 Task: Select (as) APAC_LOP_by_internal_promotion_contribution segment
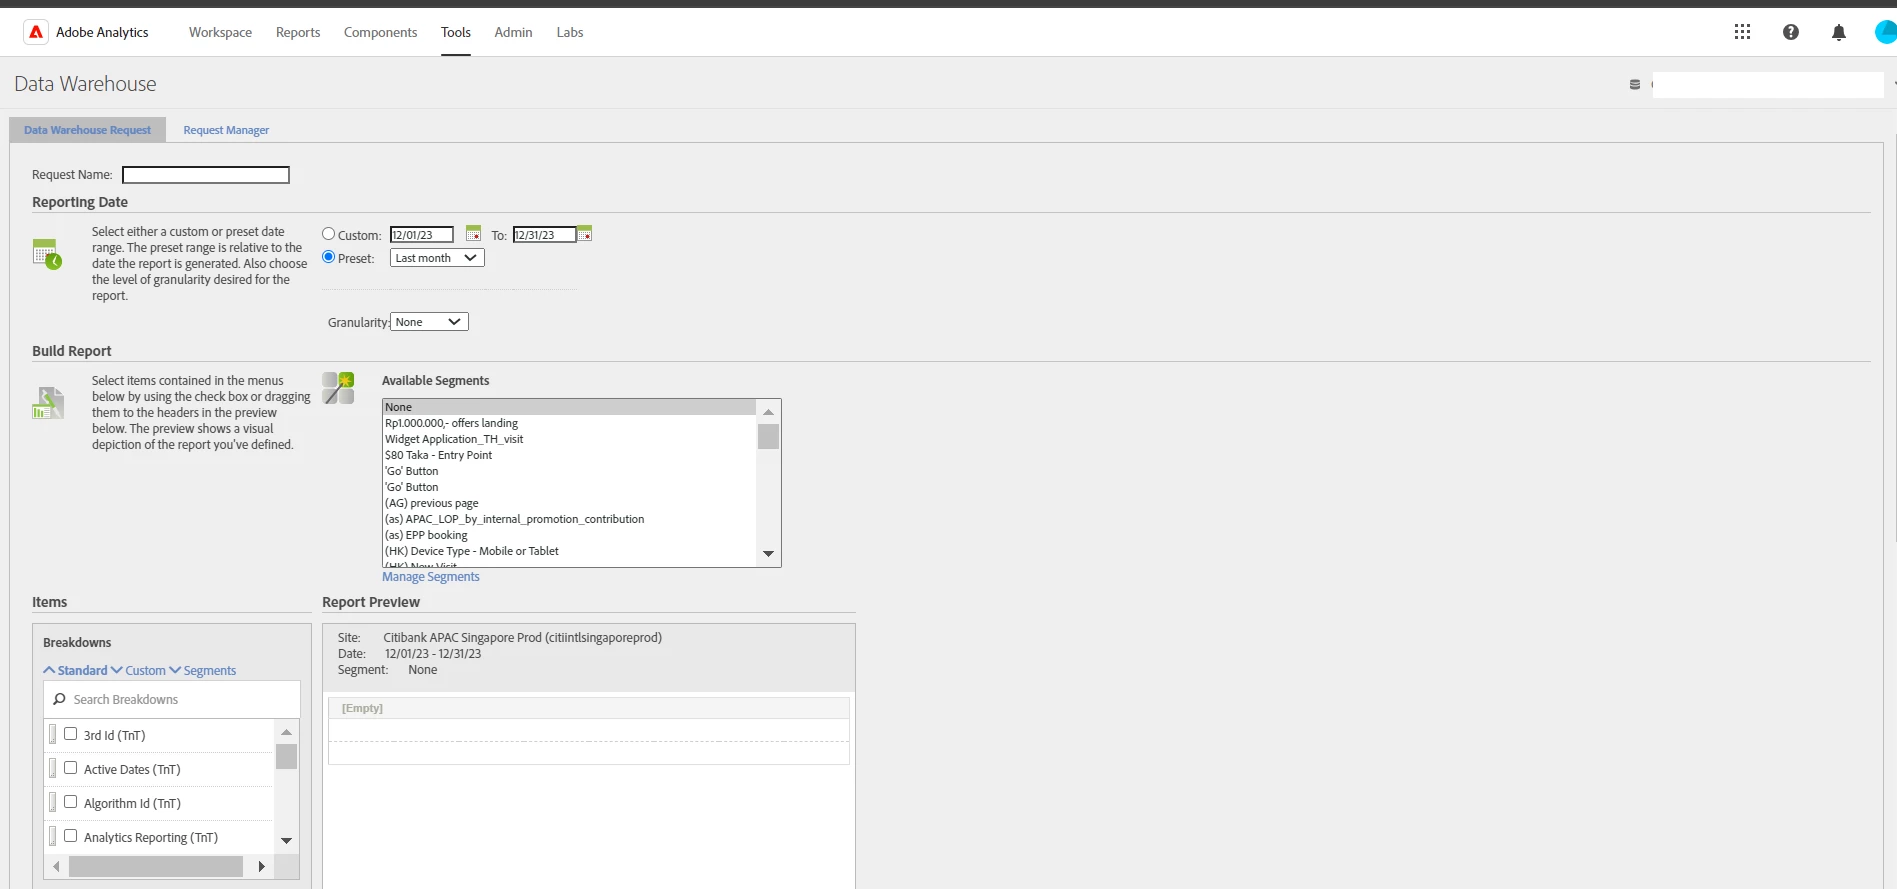(570, 519)
